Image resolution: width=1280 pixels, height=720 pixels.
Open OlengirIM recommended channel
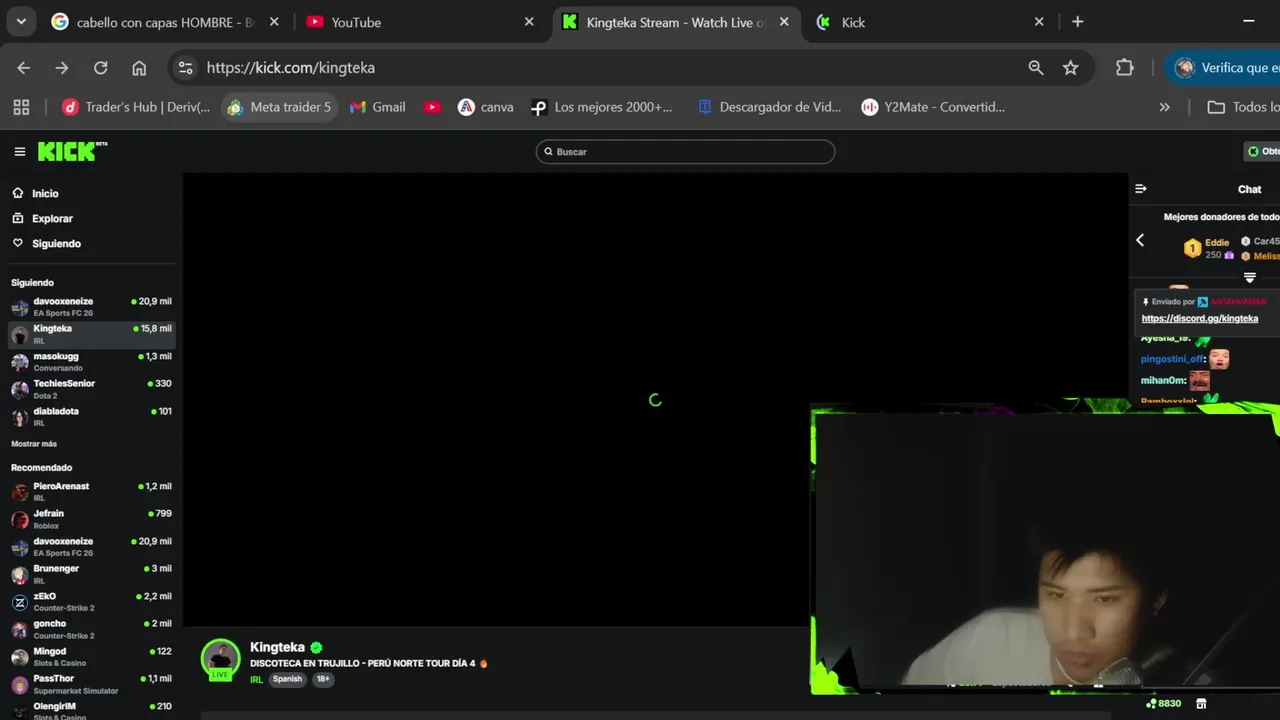tap(91, 710)
